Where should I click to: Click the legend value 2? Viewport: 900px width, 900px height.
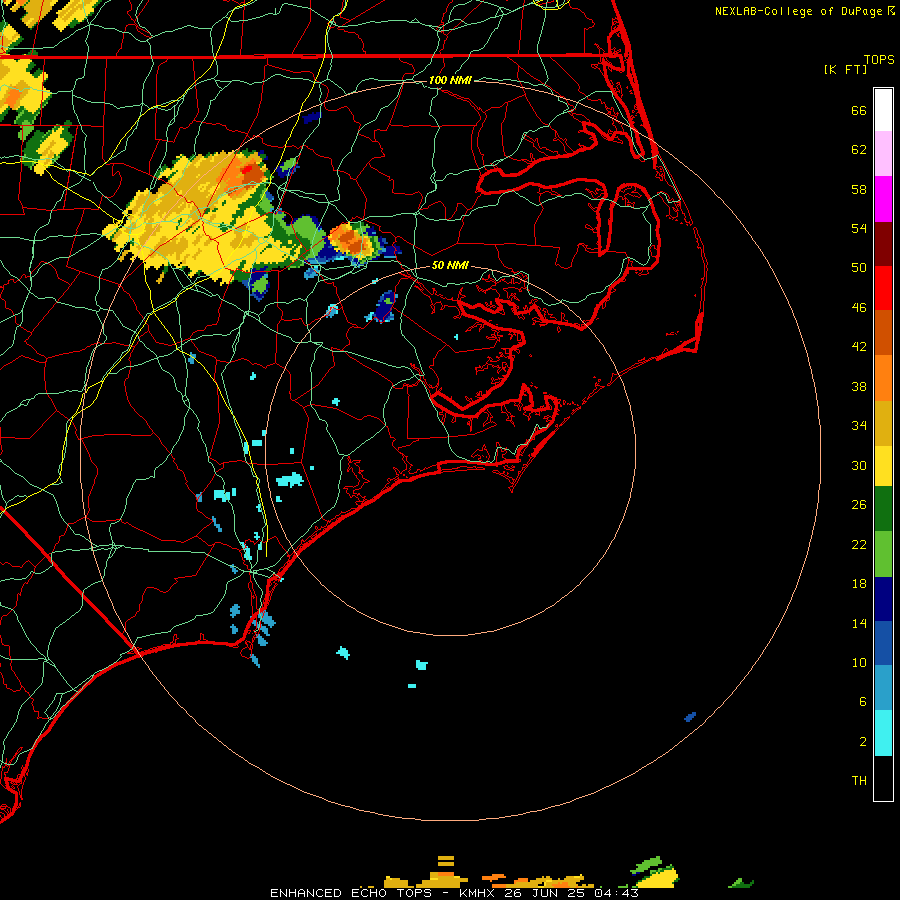[863, 742]
